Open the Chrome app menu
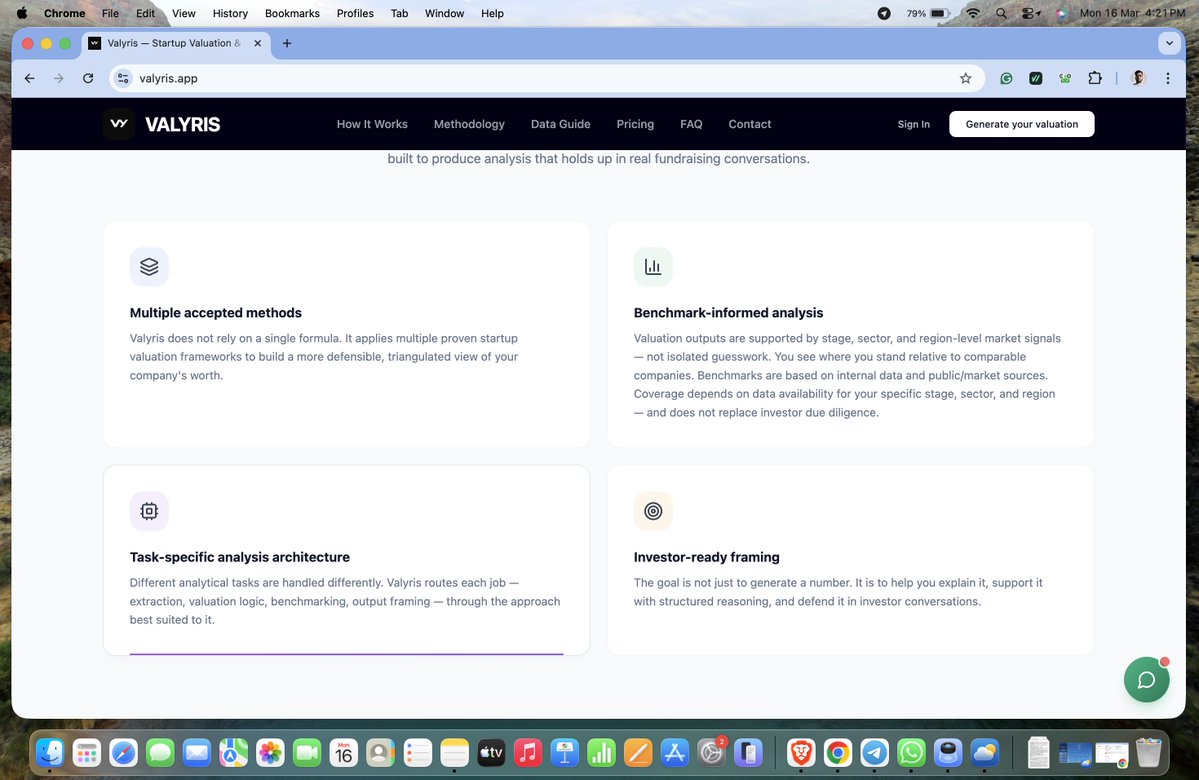This screenshot has width=1199, height=780. pos(64,13)
